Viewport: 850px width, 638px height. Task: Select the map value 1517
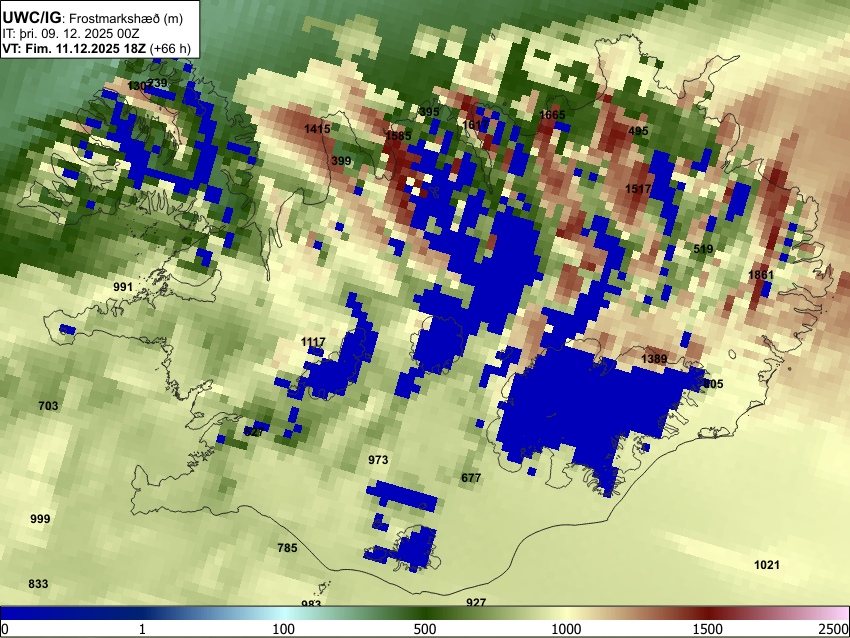click(638, 189)
